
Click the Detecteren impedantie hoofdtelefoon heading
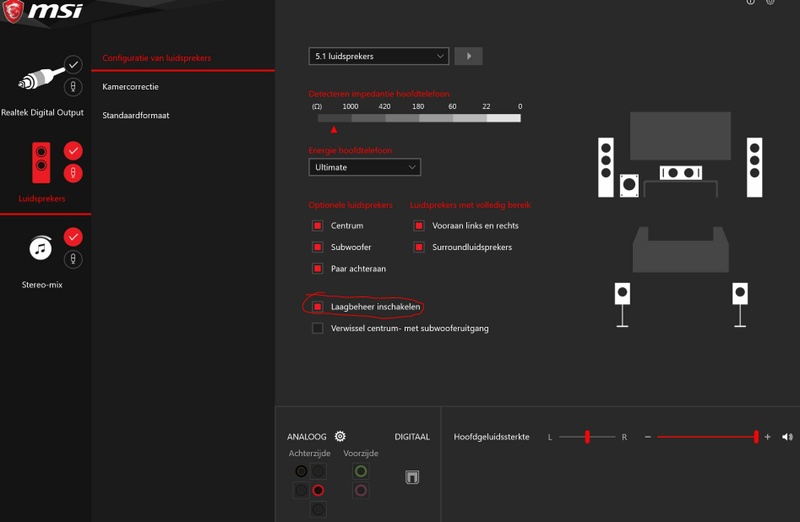click(379, 94)
